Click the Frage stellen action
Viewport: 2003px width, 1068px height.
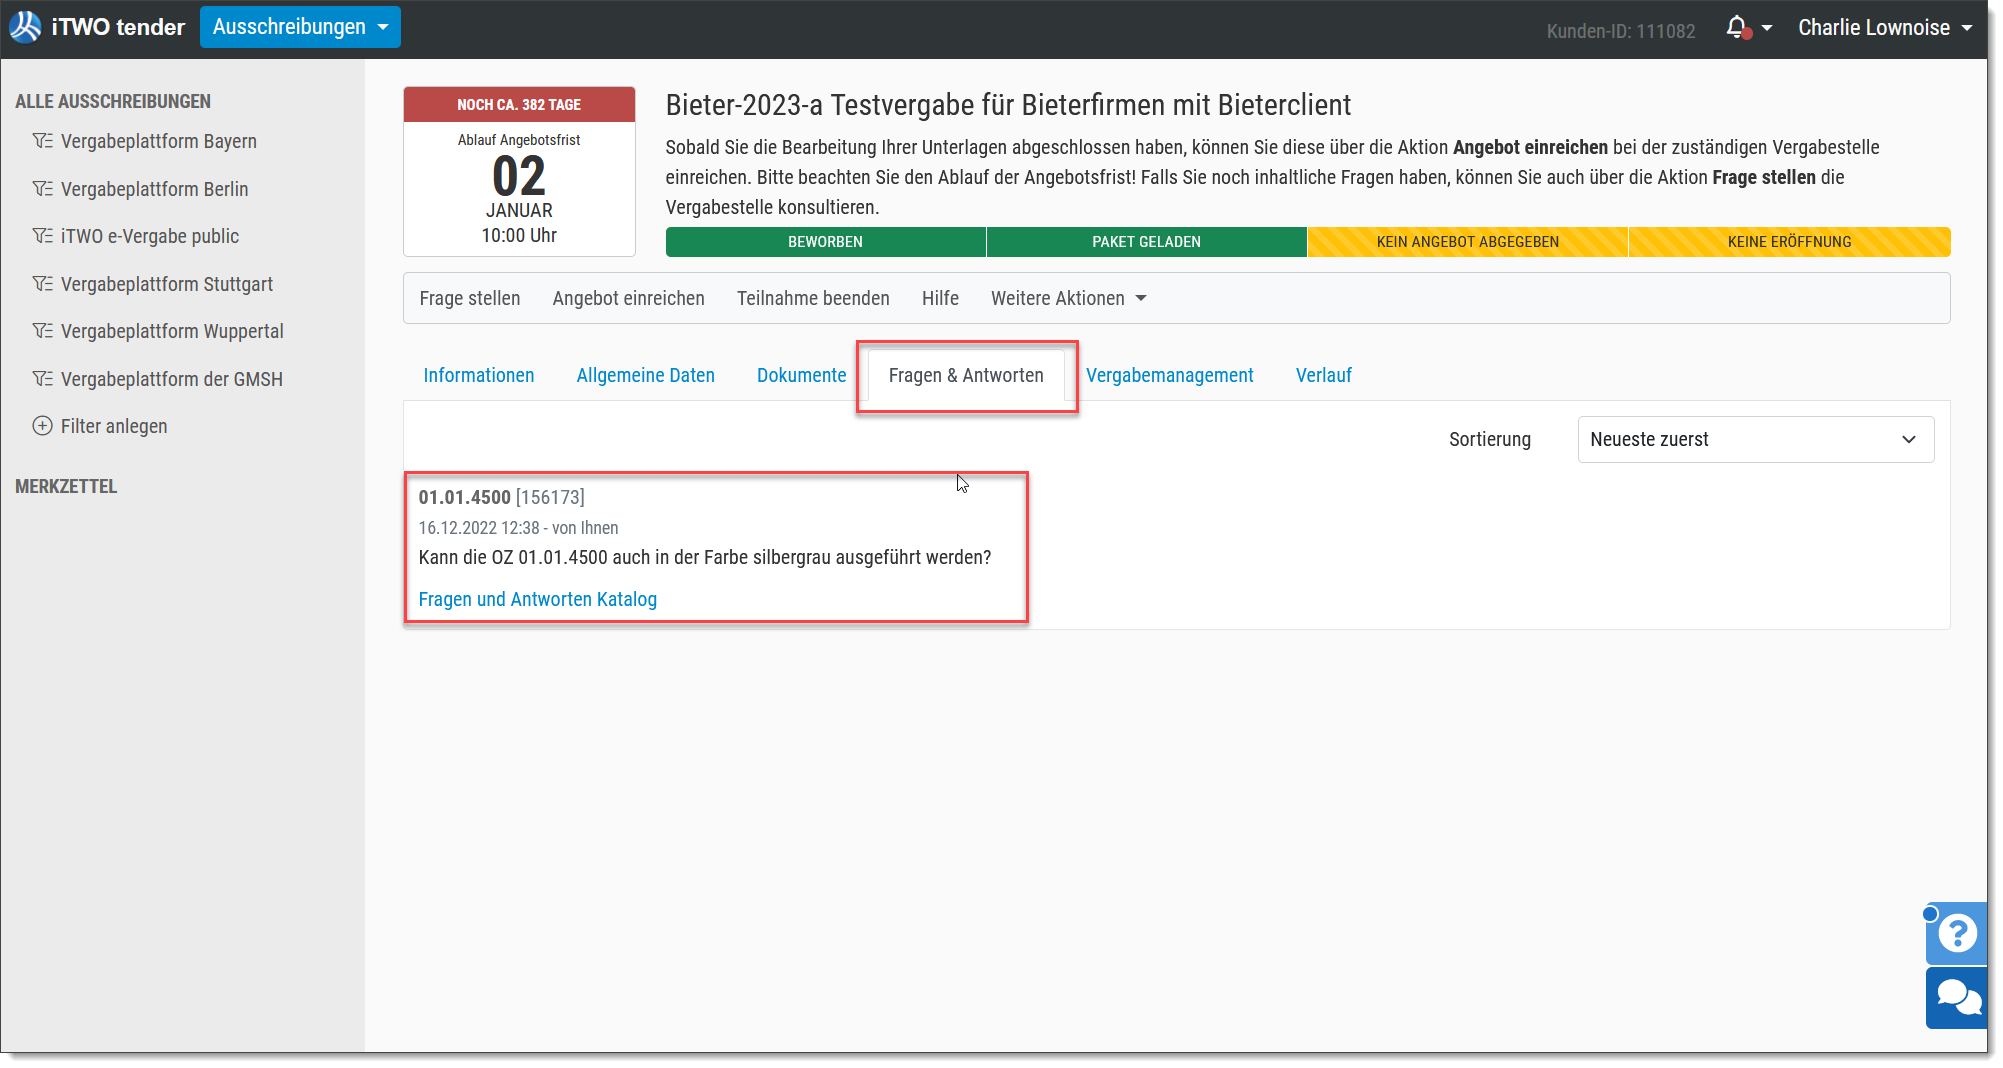coord(470,298)
